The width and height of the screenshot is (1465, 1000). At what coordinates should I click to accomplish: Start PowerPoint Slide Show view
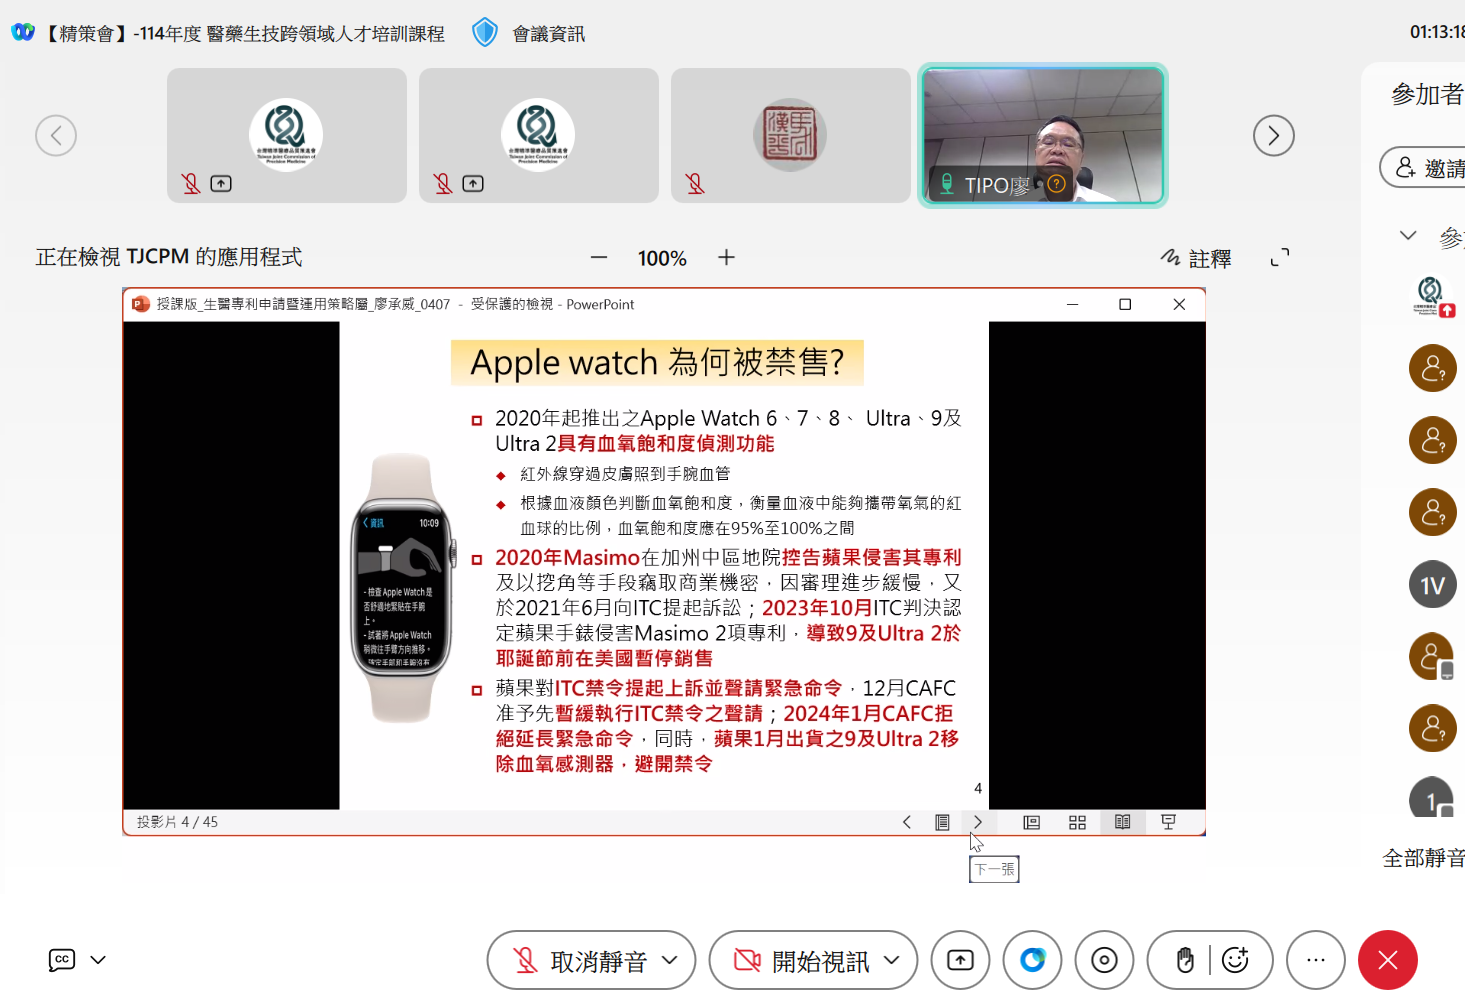point(1168,822)
